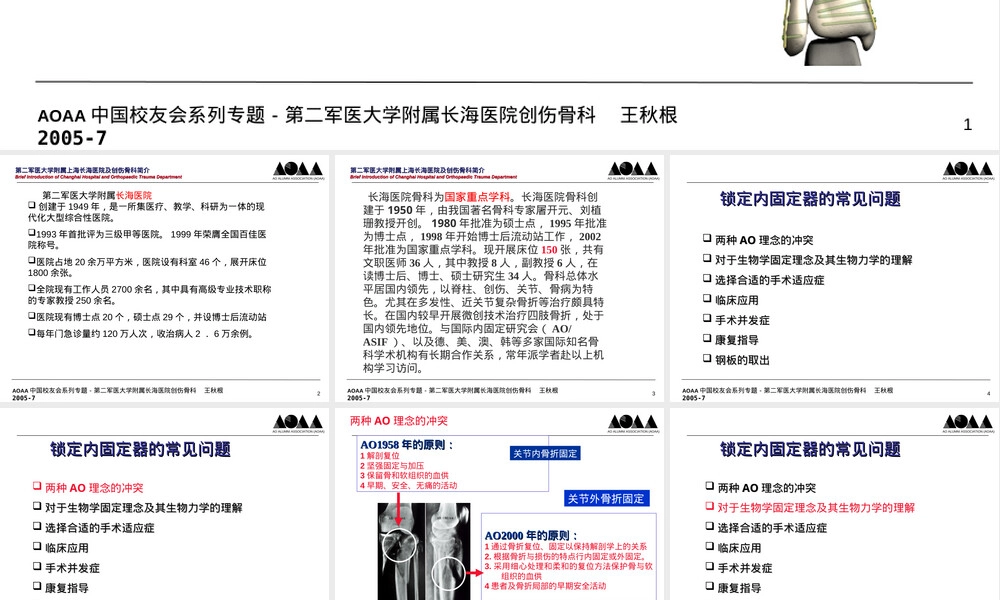
Task: Click the page number 1 on slide 1
Action: tap(967, 124)
